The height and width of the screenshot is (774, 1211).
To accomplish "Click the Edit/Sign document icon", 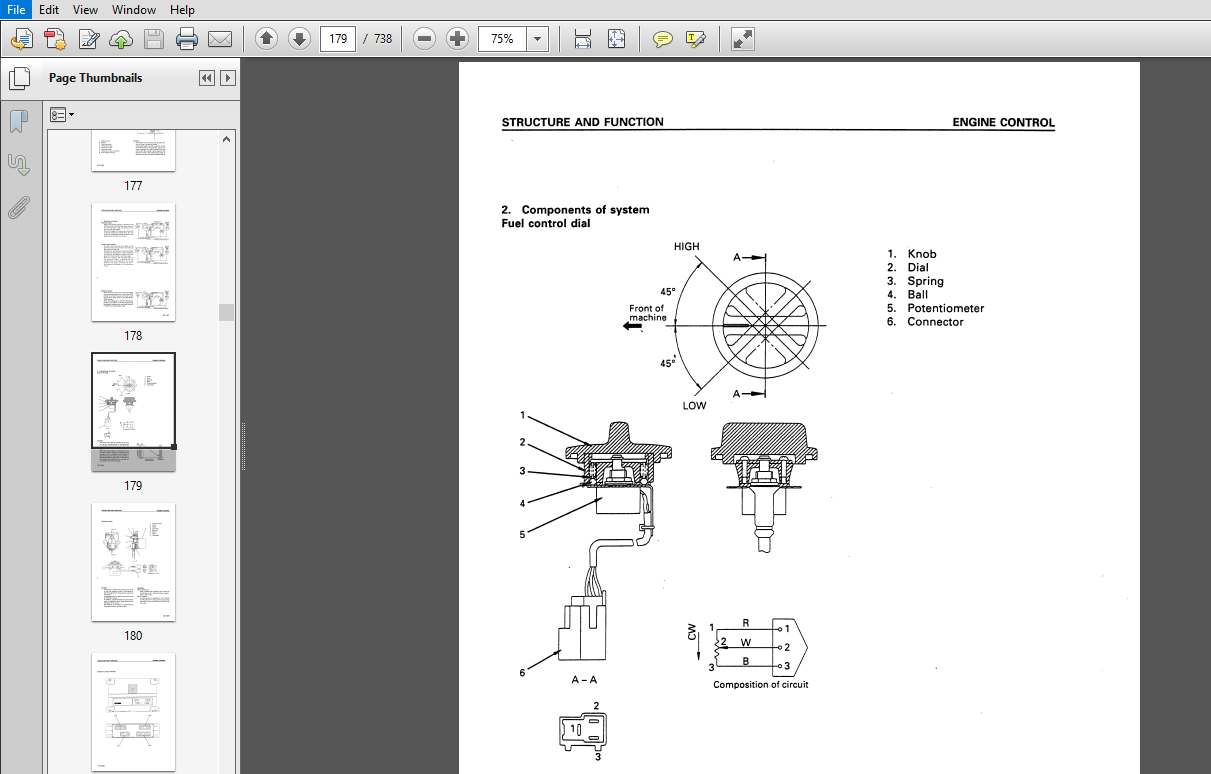I will [x=88, y=39].
